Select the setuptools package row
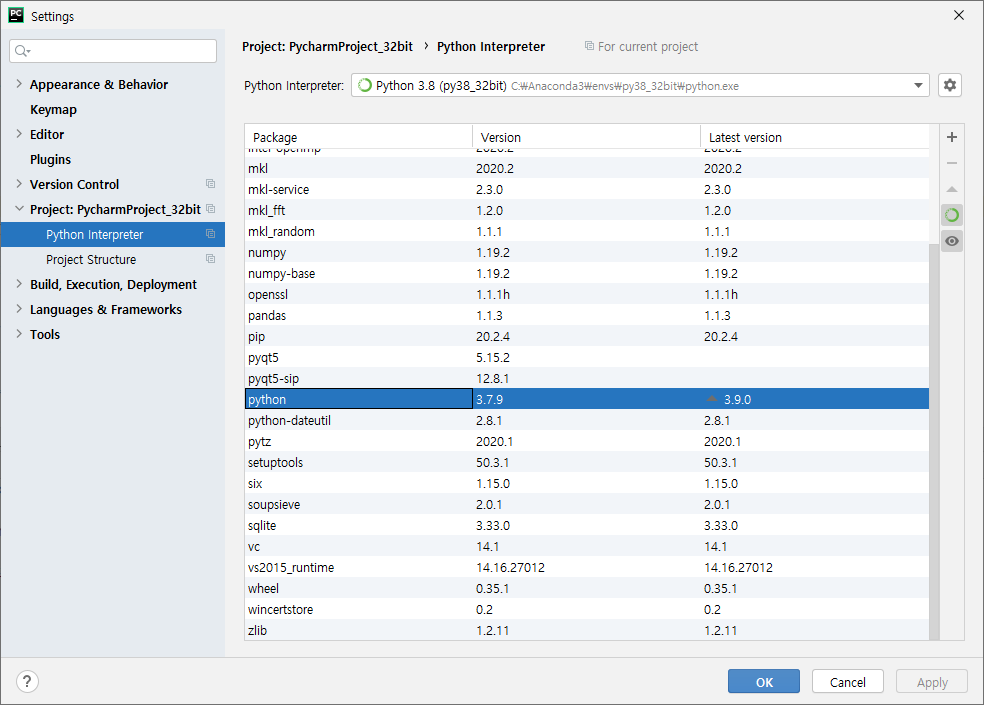The image size is (984, 705). 587,463
